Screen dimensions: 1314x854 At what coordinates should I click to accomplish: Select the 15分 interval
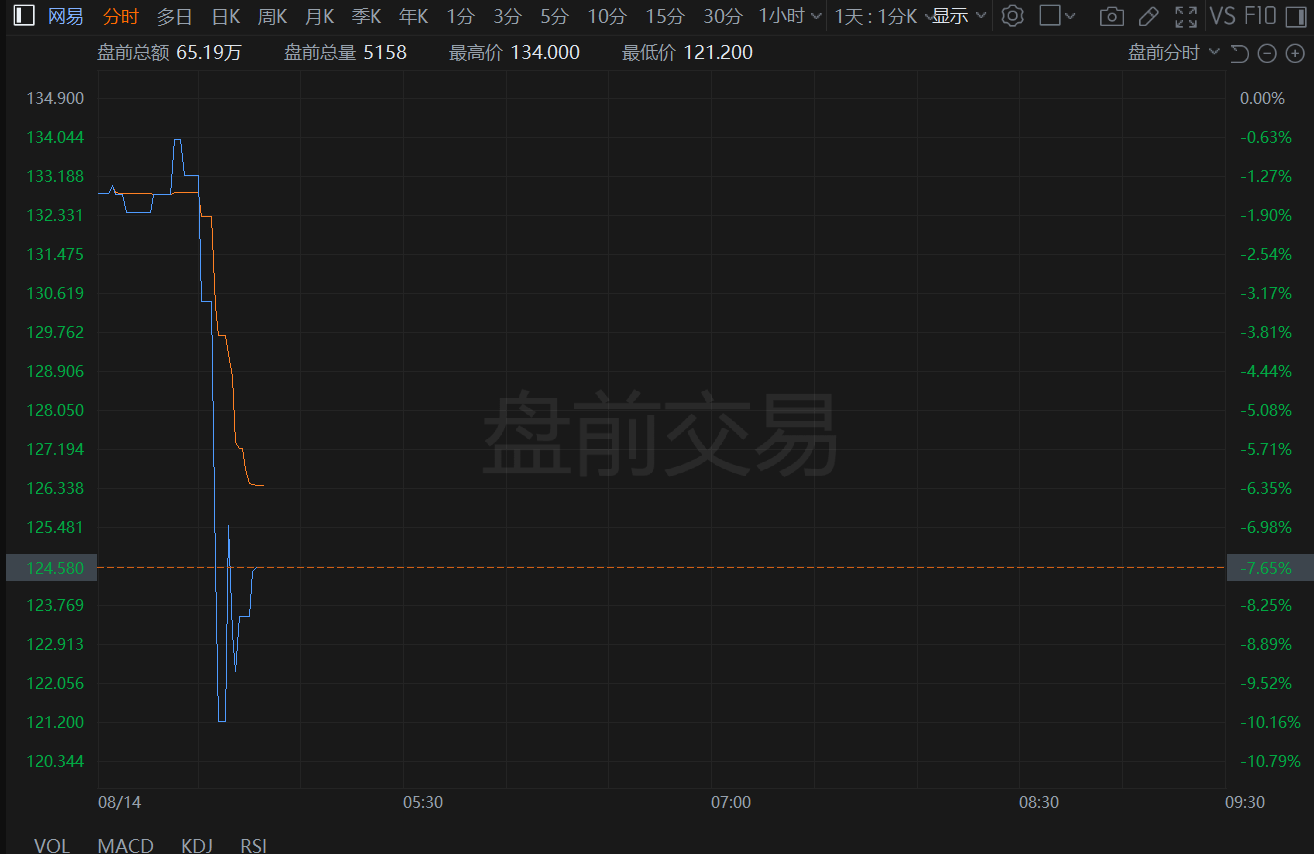665,16
